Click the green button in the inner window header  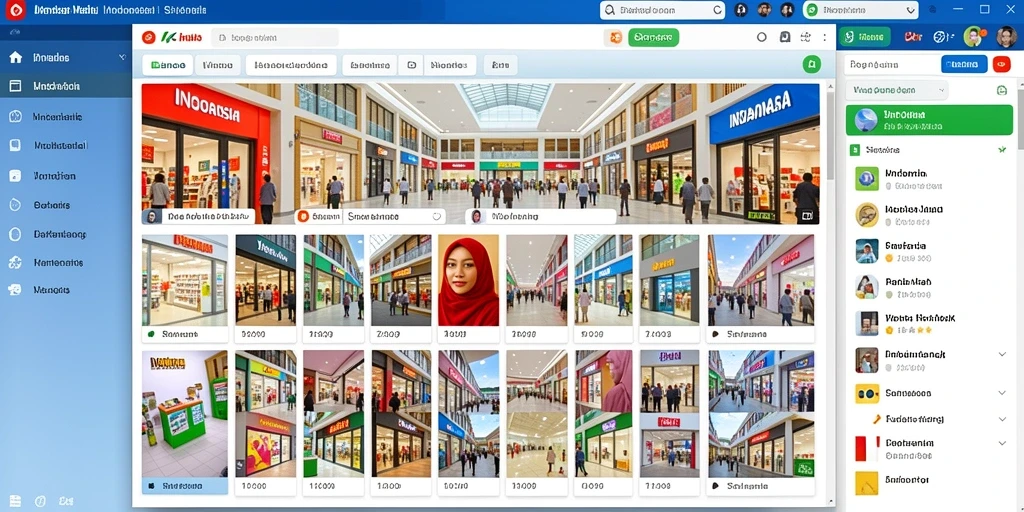click(x=653, y=37)
